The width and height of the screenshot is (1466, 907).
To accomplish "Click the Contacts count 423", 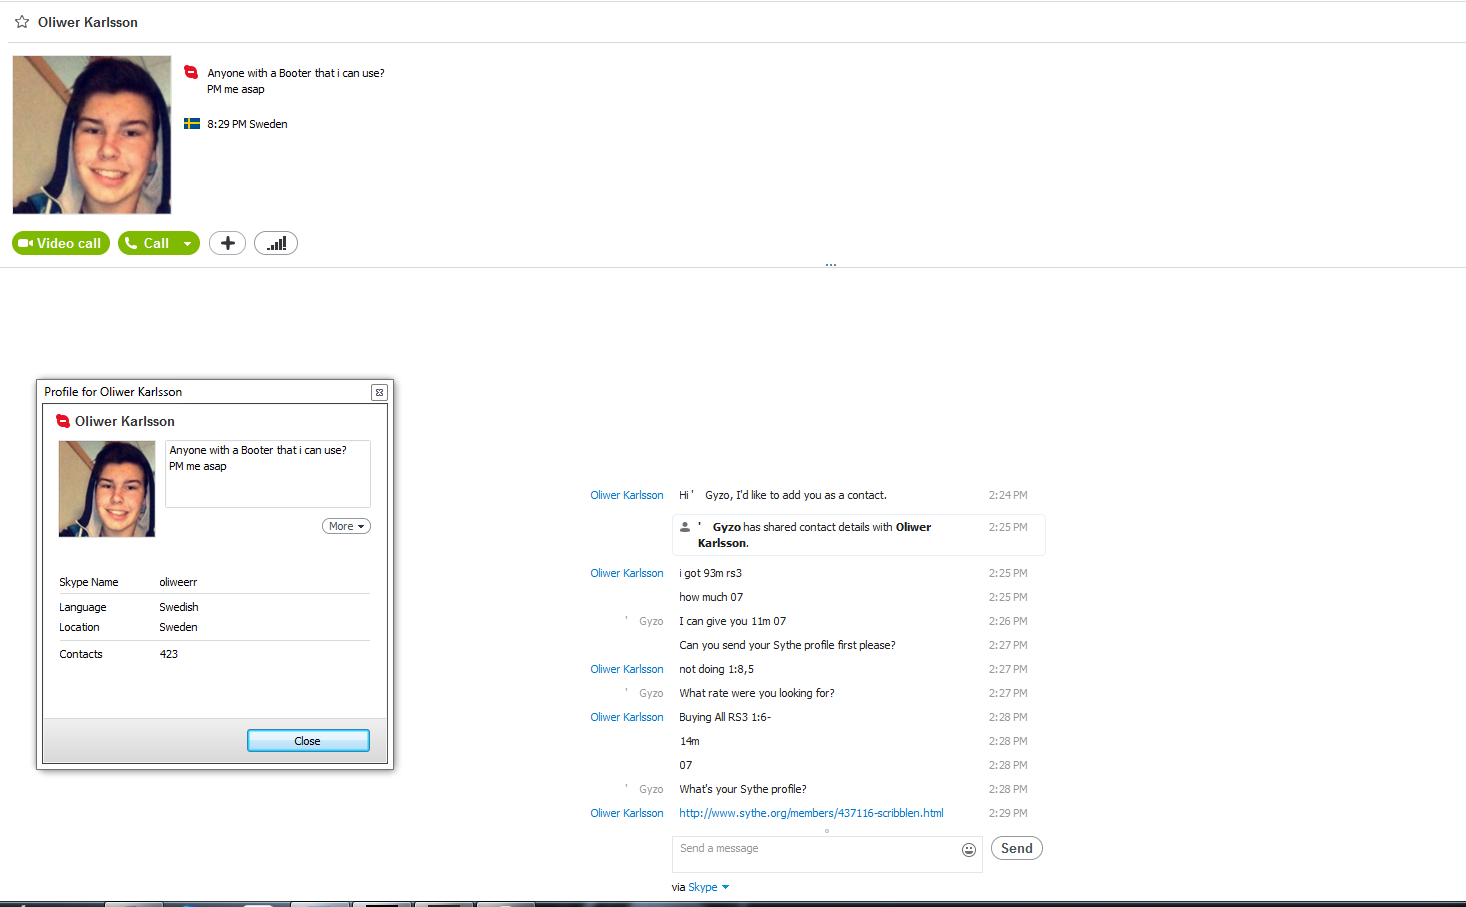I will click(x=169, y=654).
